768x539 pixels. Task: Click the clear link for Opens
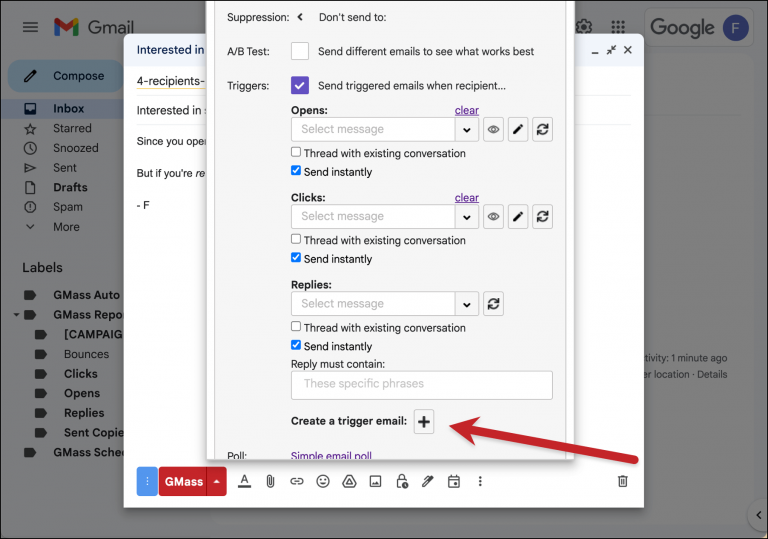466,110
